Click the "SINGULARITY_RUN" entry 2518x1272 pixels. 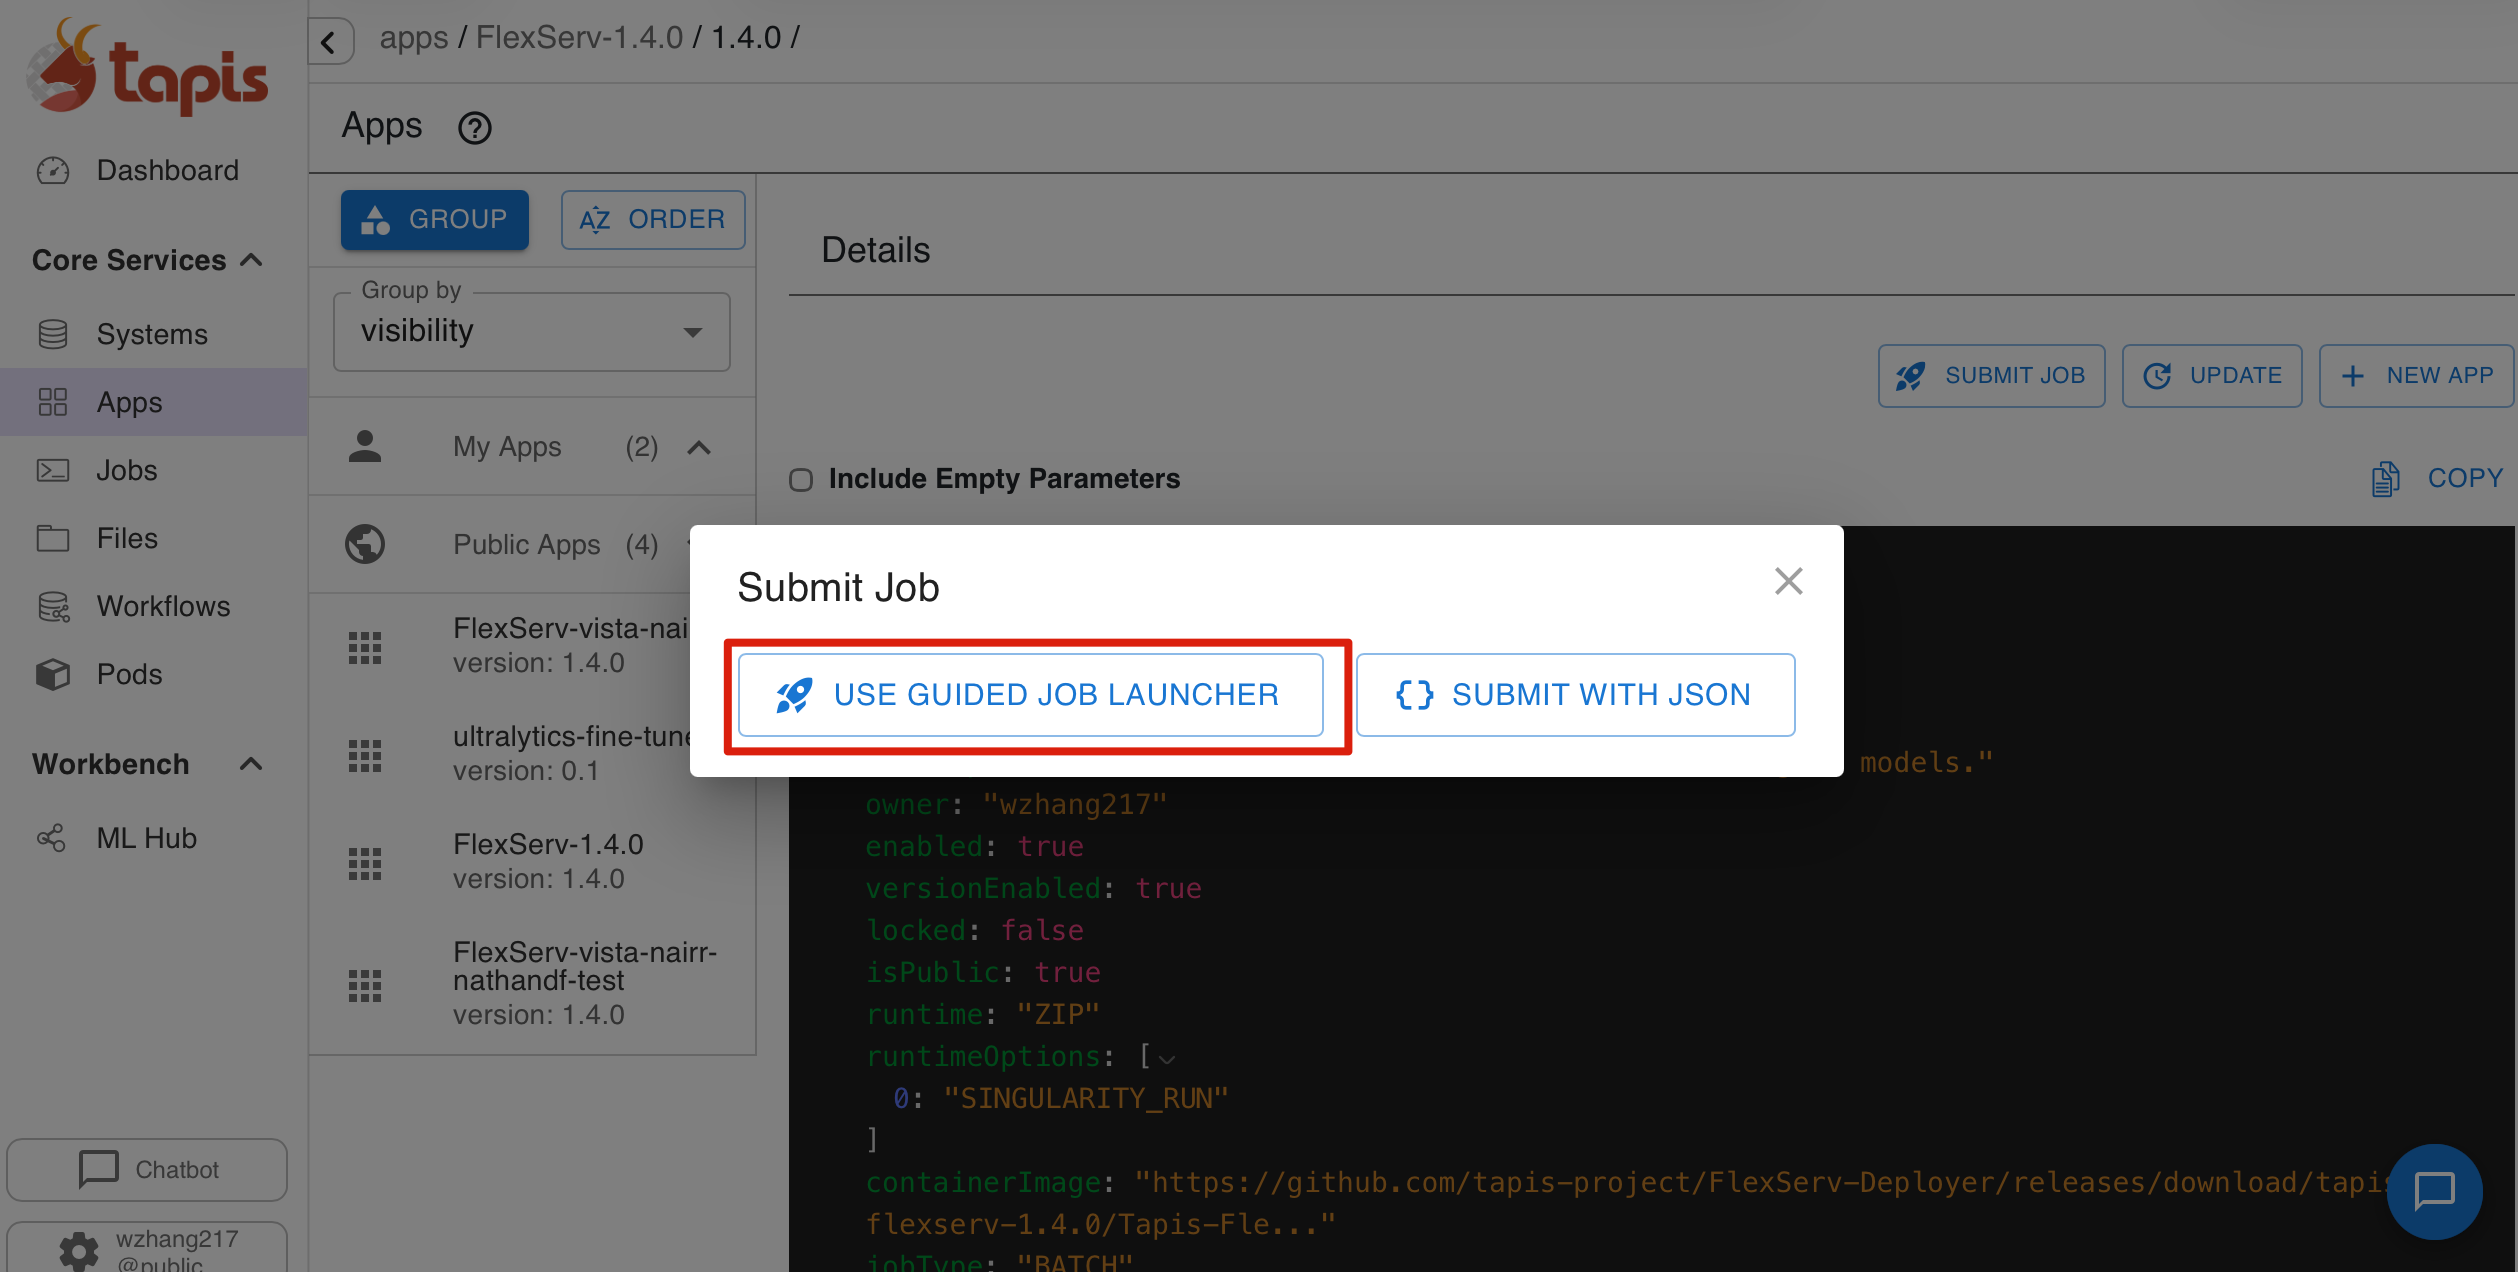point(1086,1099)
